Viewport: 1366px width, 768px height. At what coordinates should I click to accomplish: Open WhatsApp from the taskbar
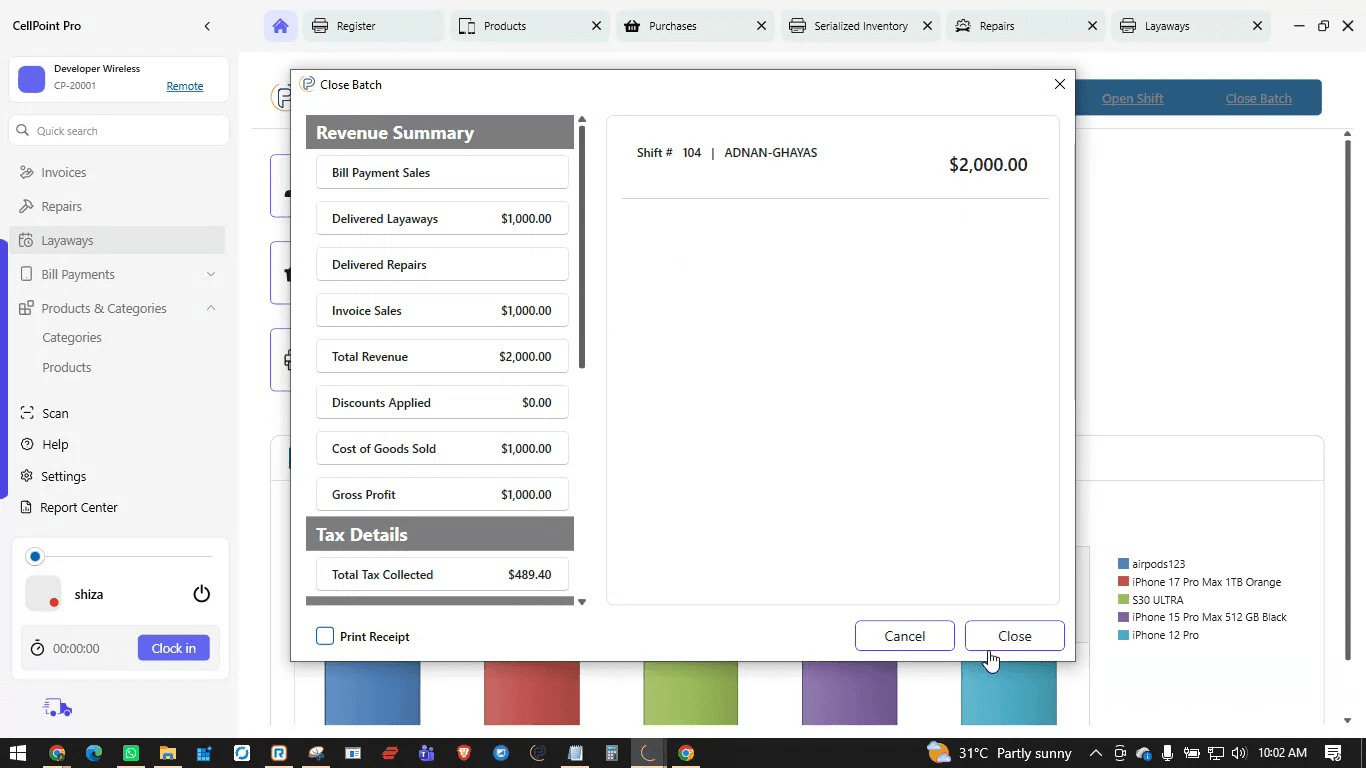tap(131, 753)
